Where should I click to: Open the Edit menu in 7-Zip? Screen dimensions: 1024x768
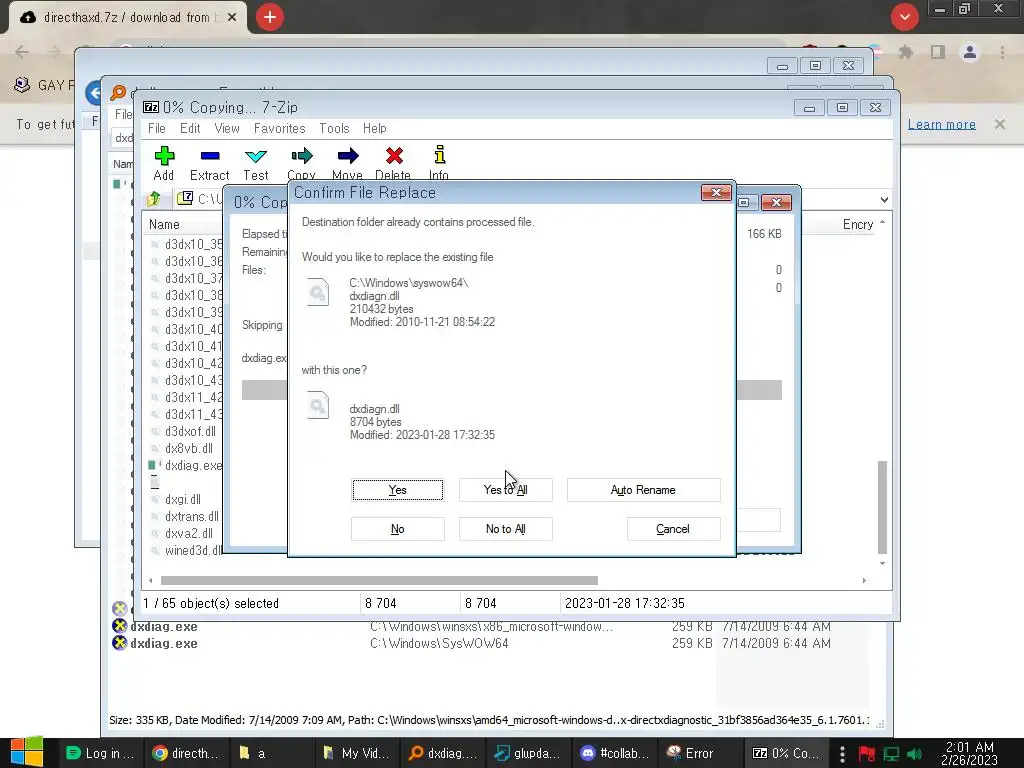tap(190, 129)
